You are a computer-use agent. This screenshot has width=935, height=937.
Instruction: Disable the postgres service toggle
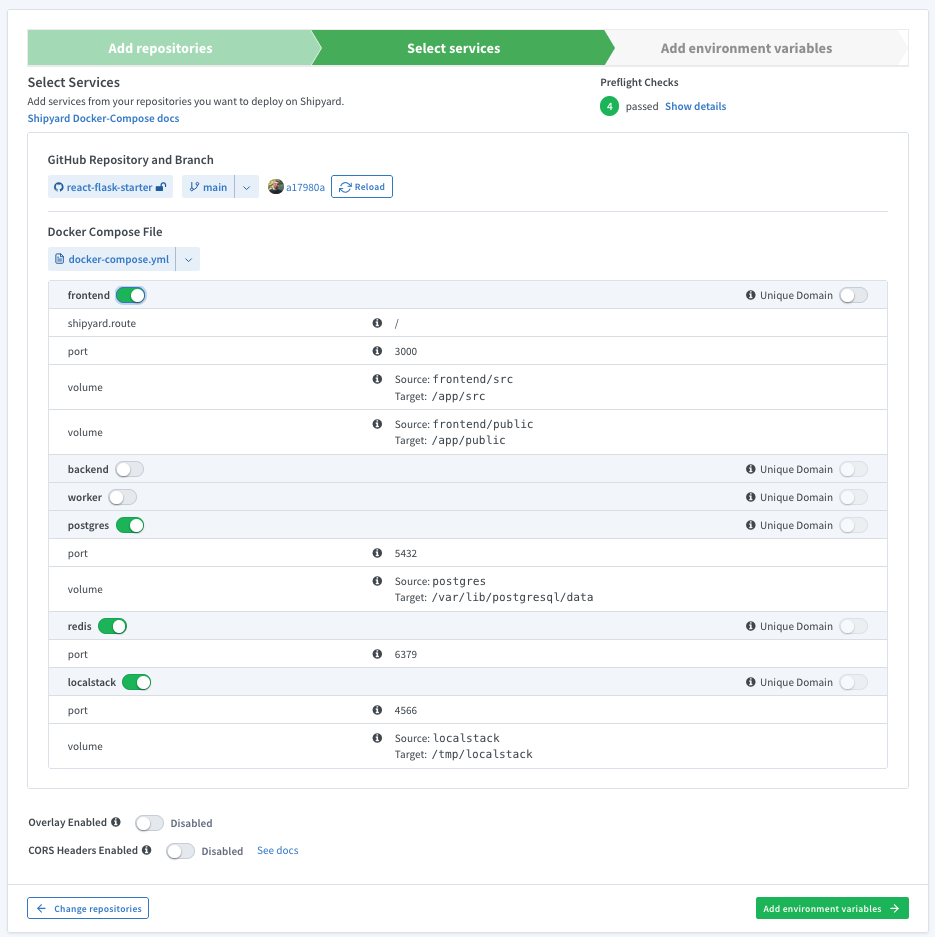tap(130, 525)
